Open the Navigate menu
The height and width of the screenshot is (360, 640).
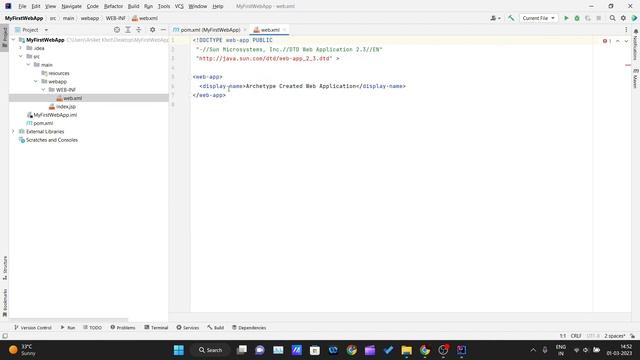71,6
